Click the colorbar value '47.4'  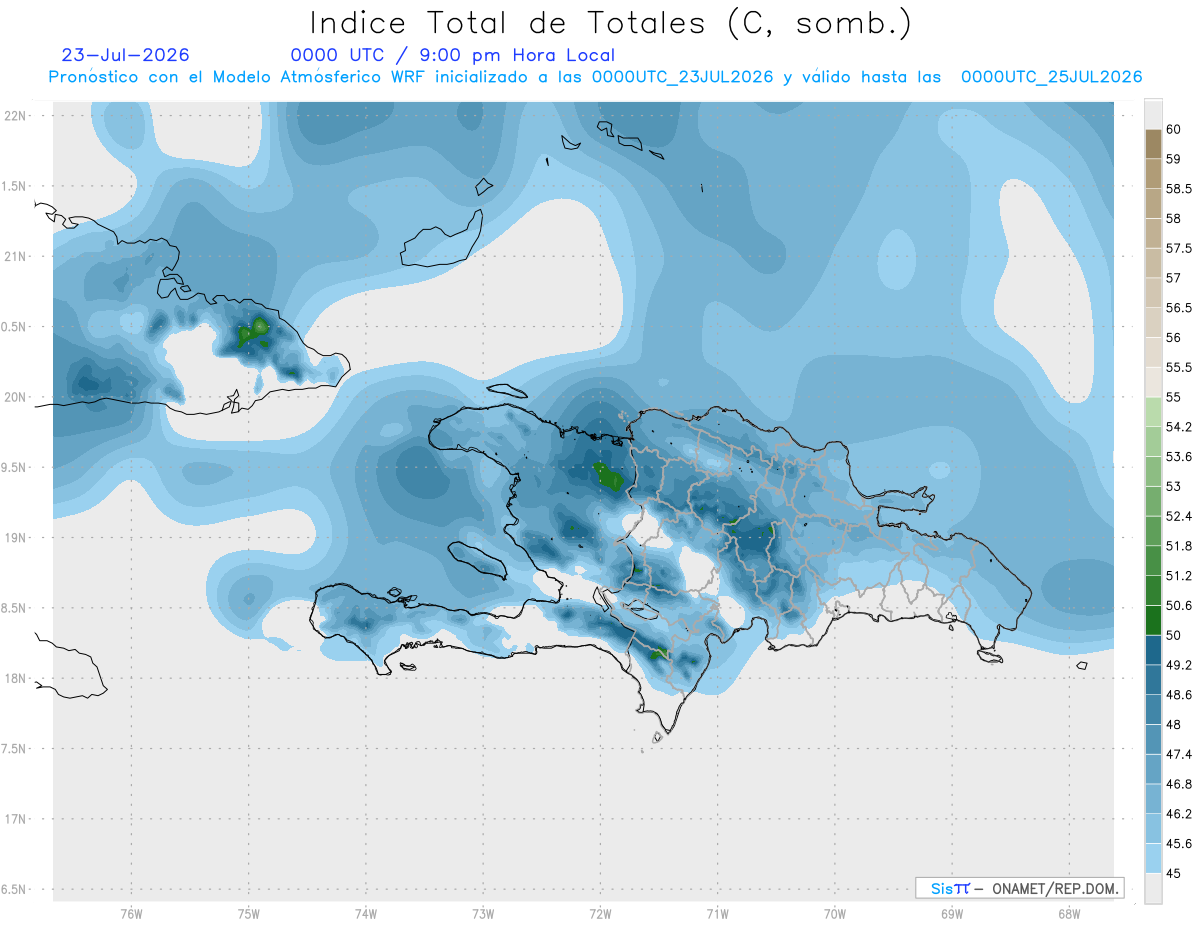pyautogui.click(x=1178, y=754)
